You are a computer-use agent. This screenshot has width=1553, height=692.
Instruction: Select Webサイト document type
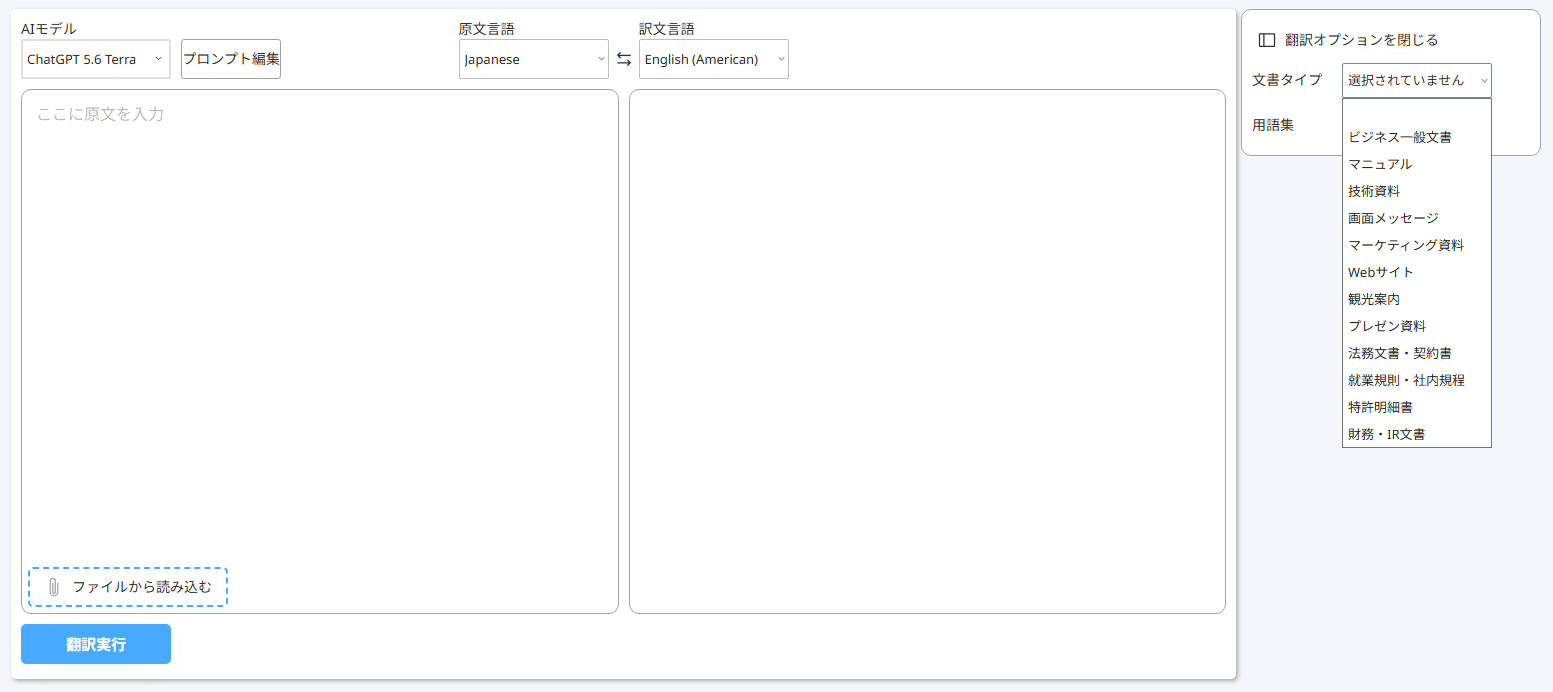coord(1417,272)
